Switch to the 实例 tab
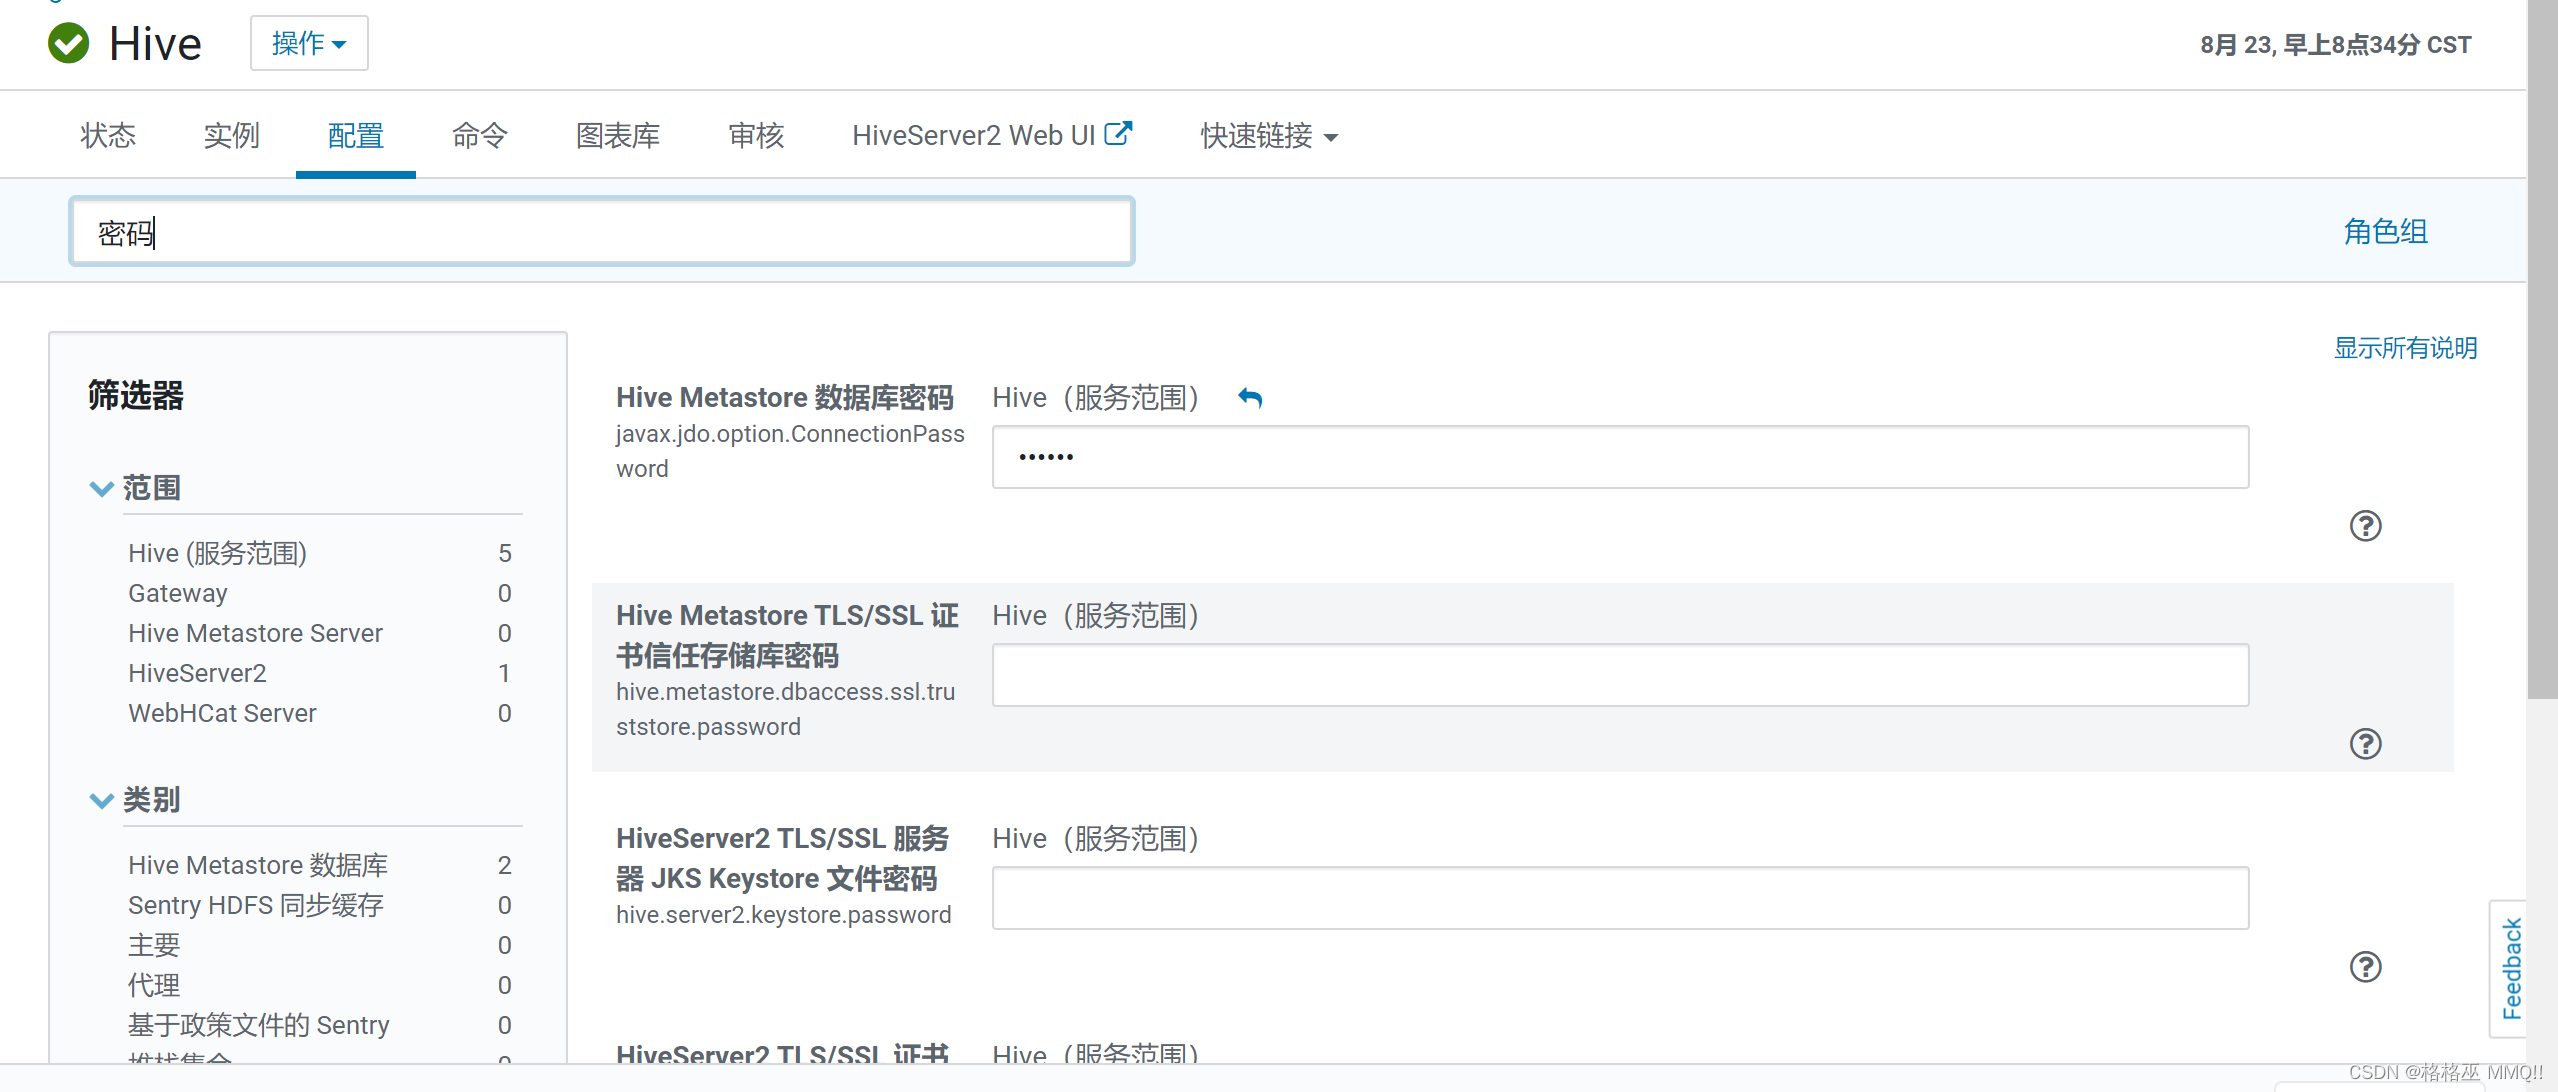This screenshot has height=1092, width=2558. [x=232, y=135]
